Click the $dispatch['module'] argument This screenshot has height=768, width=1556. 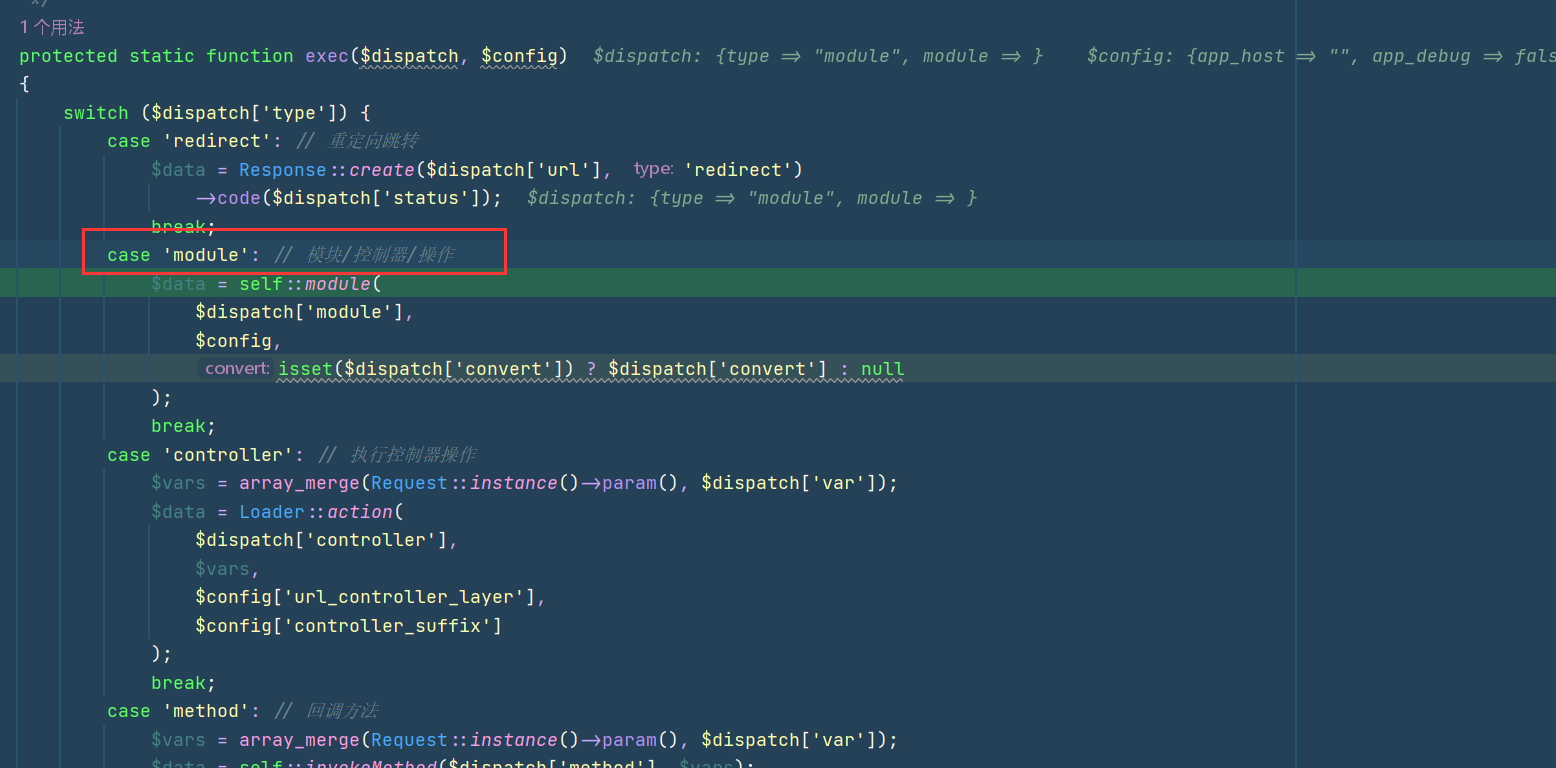click(x=300, y=312)
